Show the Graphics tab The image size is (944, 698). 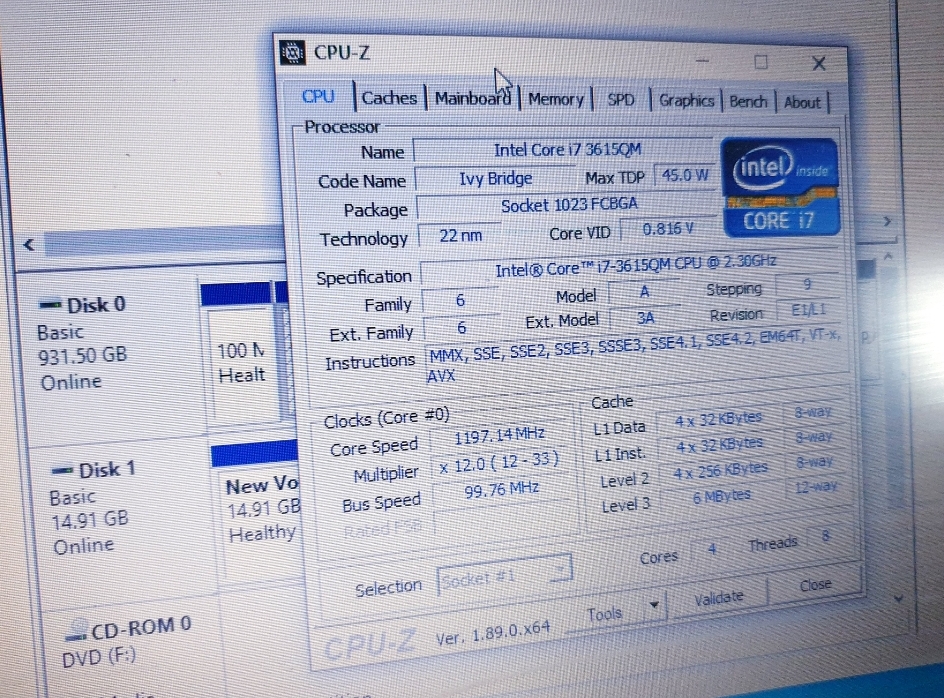click(686, 101)
